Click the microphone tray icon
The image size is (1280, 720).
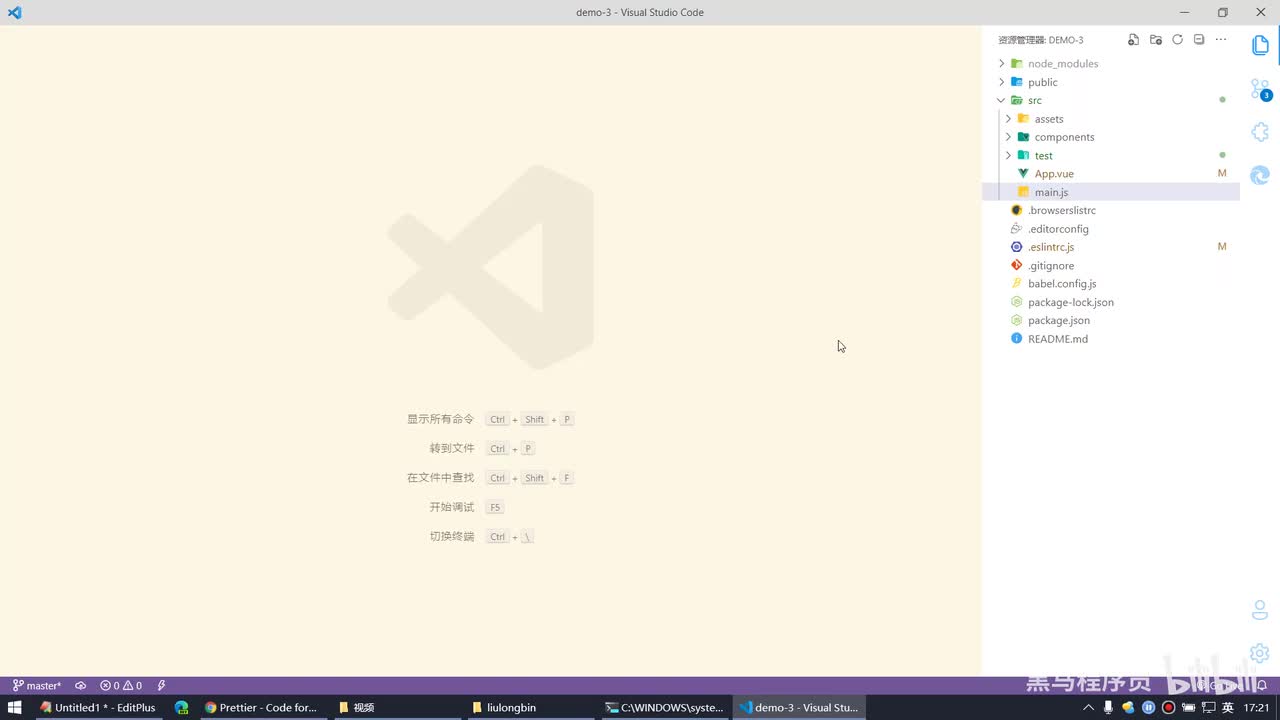tap(1108, 707)
